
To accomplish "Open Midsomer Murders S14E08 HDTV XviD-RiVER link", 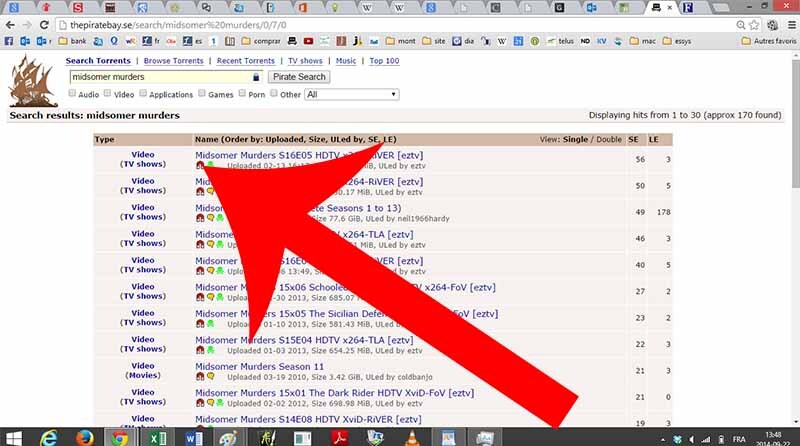I will coord(308,419).
